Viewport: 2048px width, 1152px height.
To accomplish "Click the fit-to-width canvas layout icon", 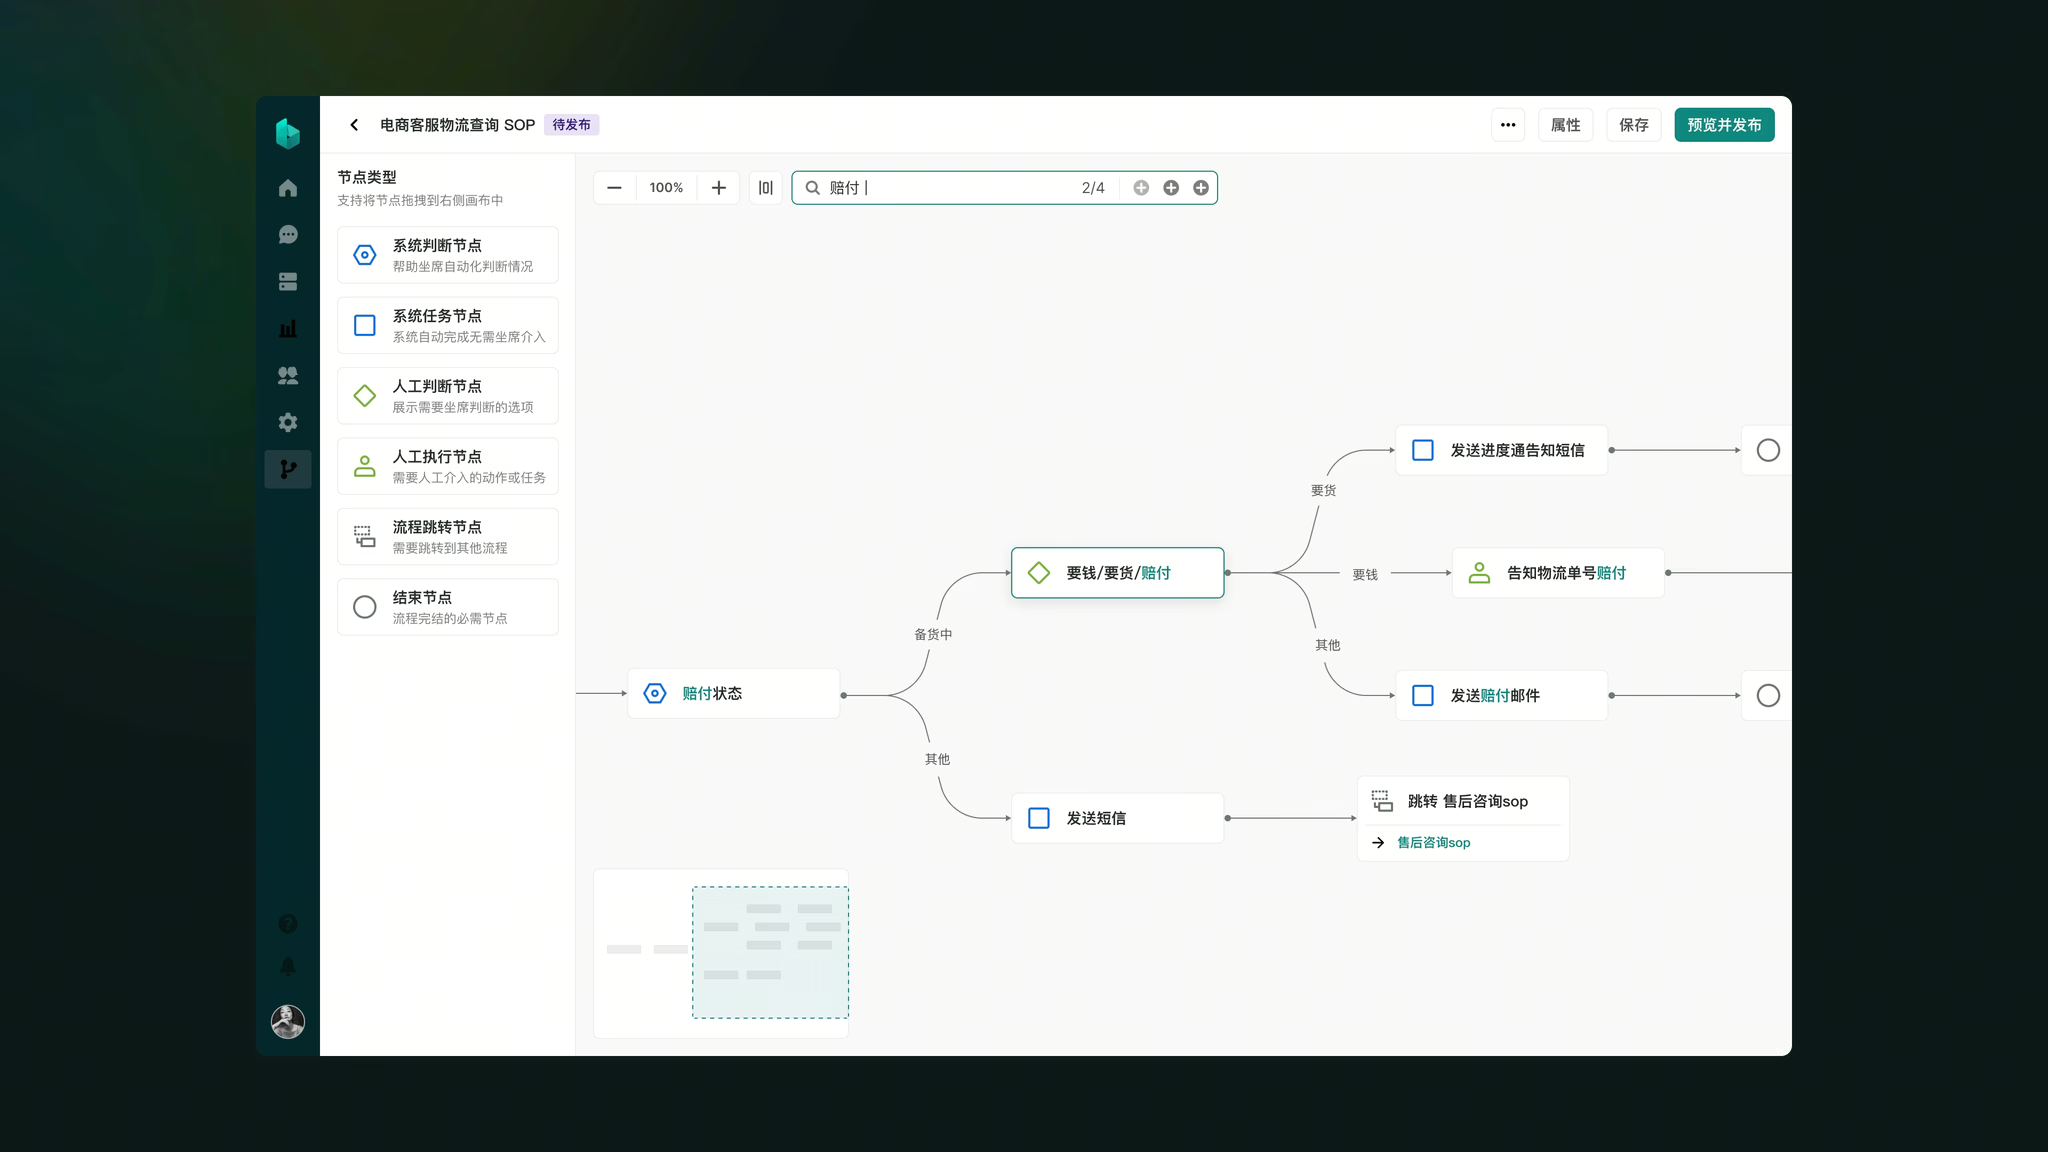I will click(x=766, y=188).
